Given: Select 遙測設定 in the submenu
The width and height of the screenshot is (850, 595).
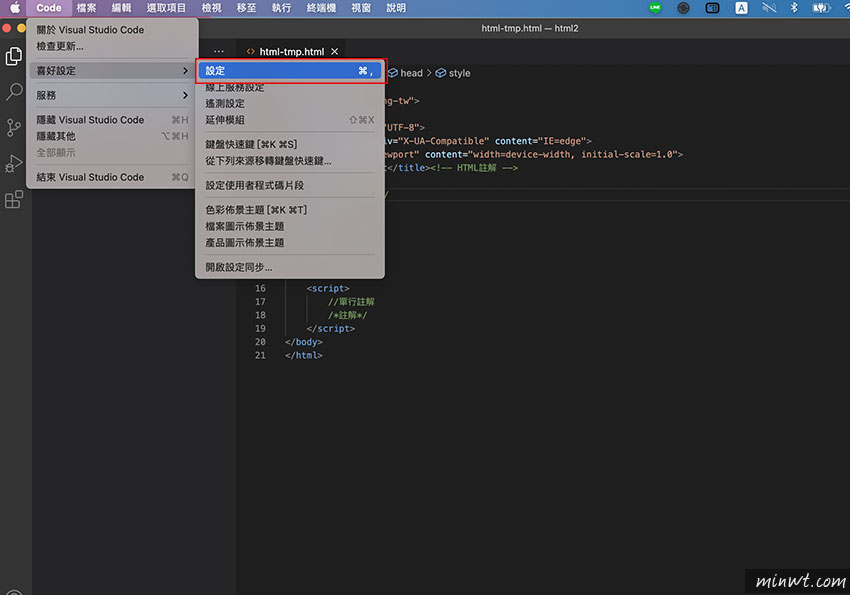Looking at the screenshot, I should click(x=290, y=104).
